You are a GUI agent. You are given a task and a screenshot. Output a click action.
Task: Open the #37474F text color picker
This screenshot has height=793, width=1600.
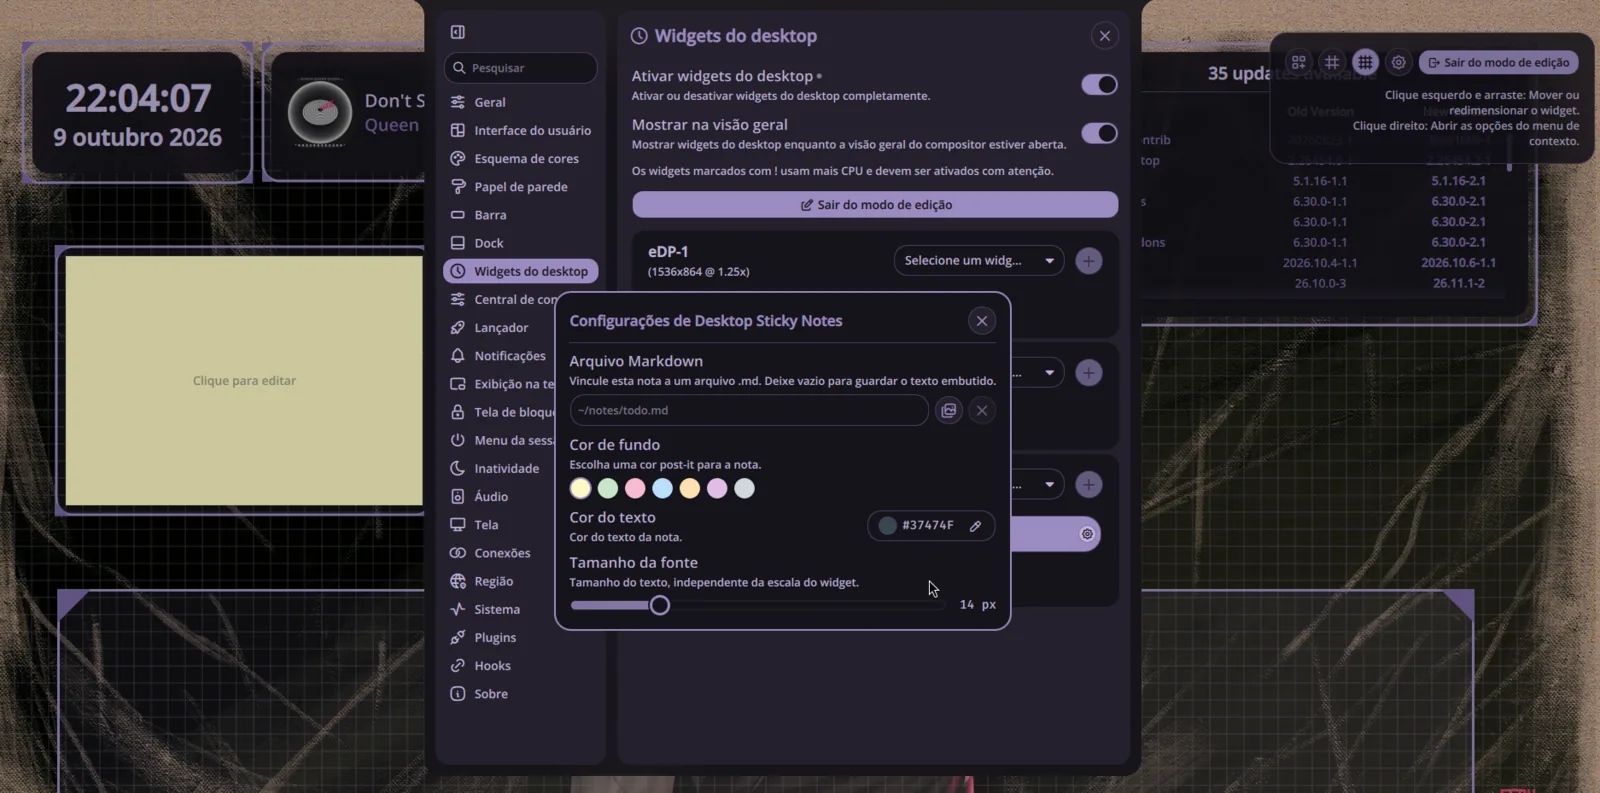point(931,526)
